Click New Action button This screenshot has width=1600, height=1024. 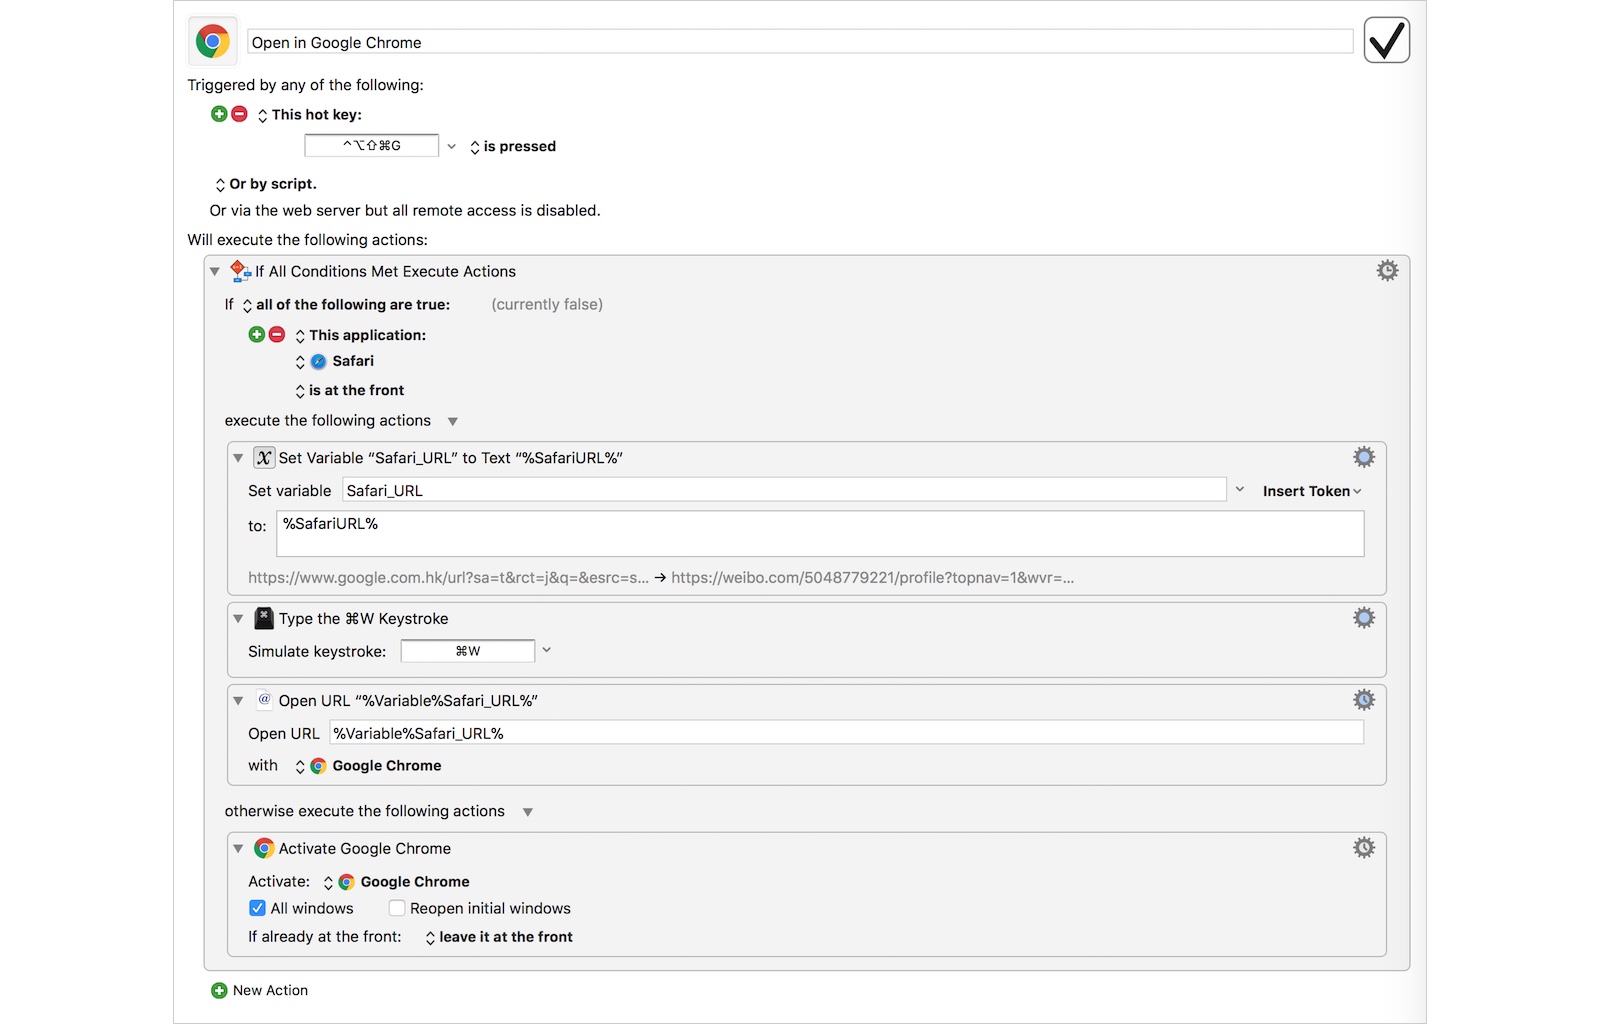(x=260, y=990)
